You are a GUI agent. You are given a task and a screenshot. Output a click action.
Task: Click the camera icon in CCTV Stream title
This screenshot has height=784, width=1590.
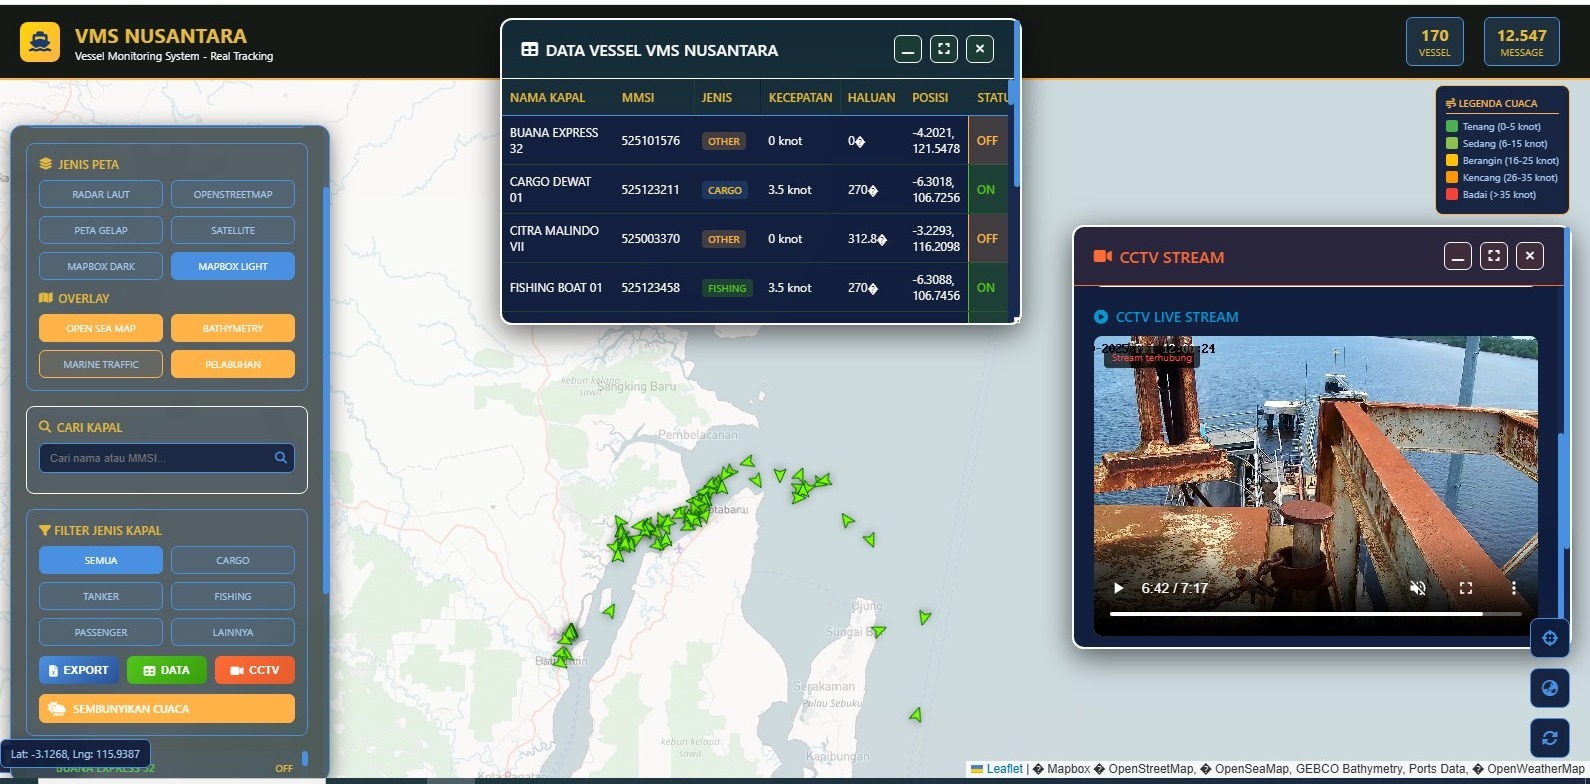[x=1103, y=257]
